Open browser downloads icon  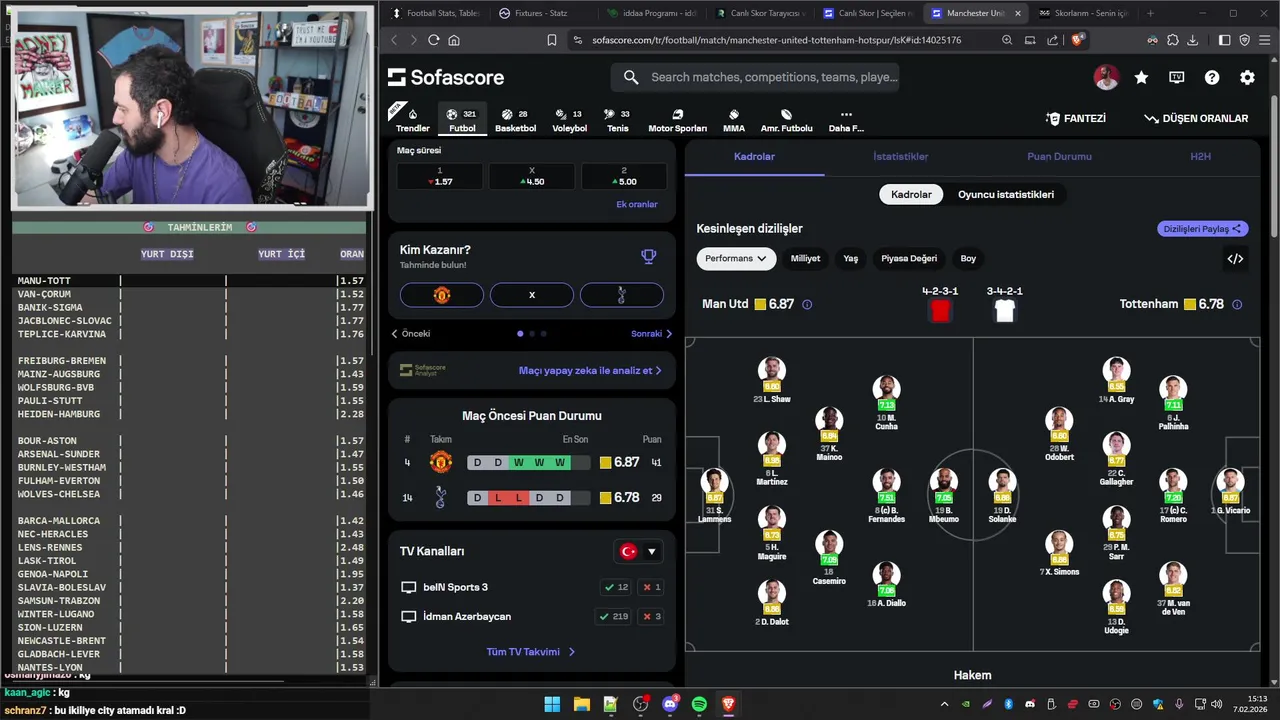point(1192,40)
